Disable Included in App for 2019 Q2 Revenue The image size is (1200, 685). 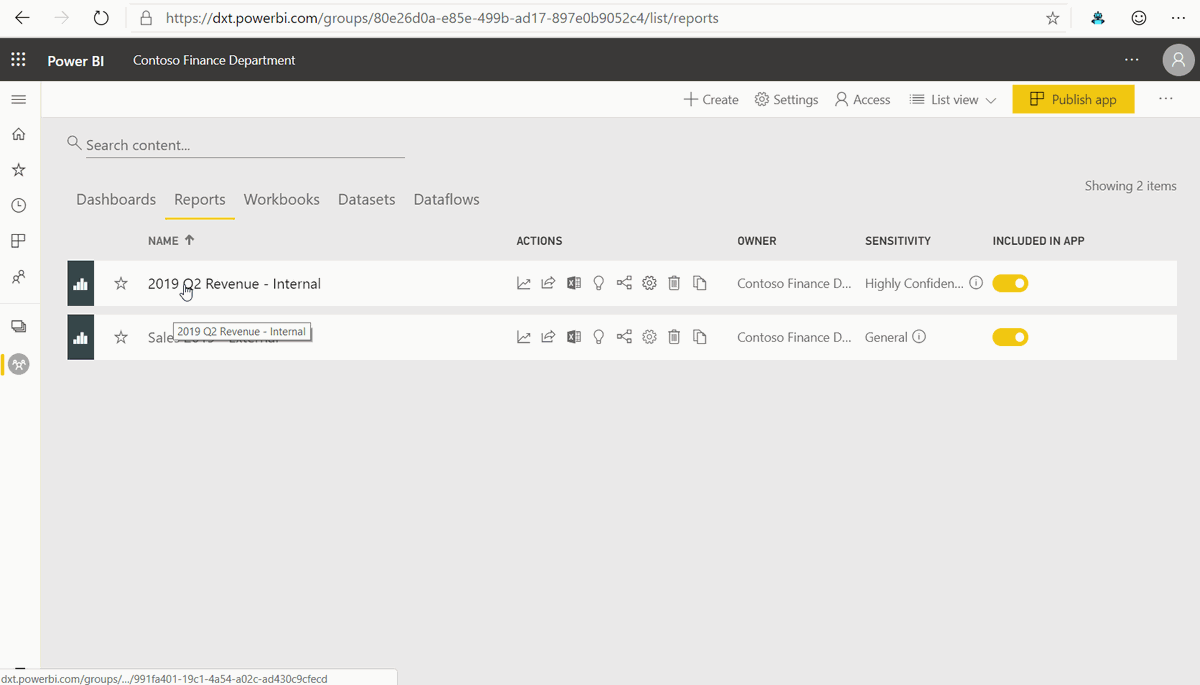click(x=1010, y=283)
